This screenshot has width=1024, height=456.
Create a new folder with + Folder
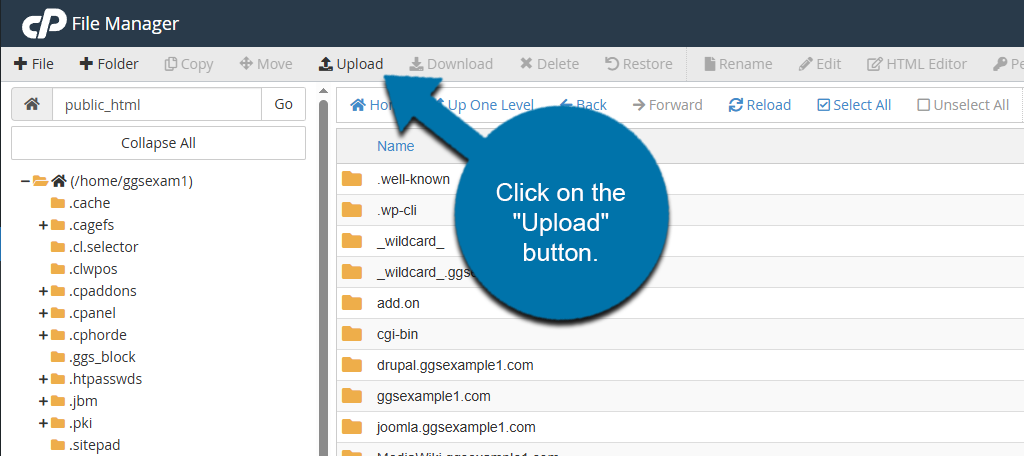tap(109, 64)
